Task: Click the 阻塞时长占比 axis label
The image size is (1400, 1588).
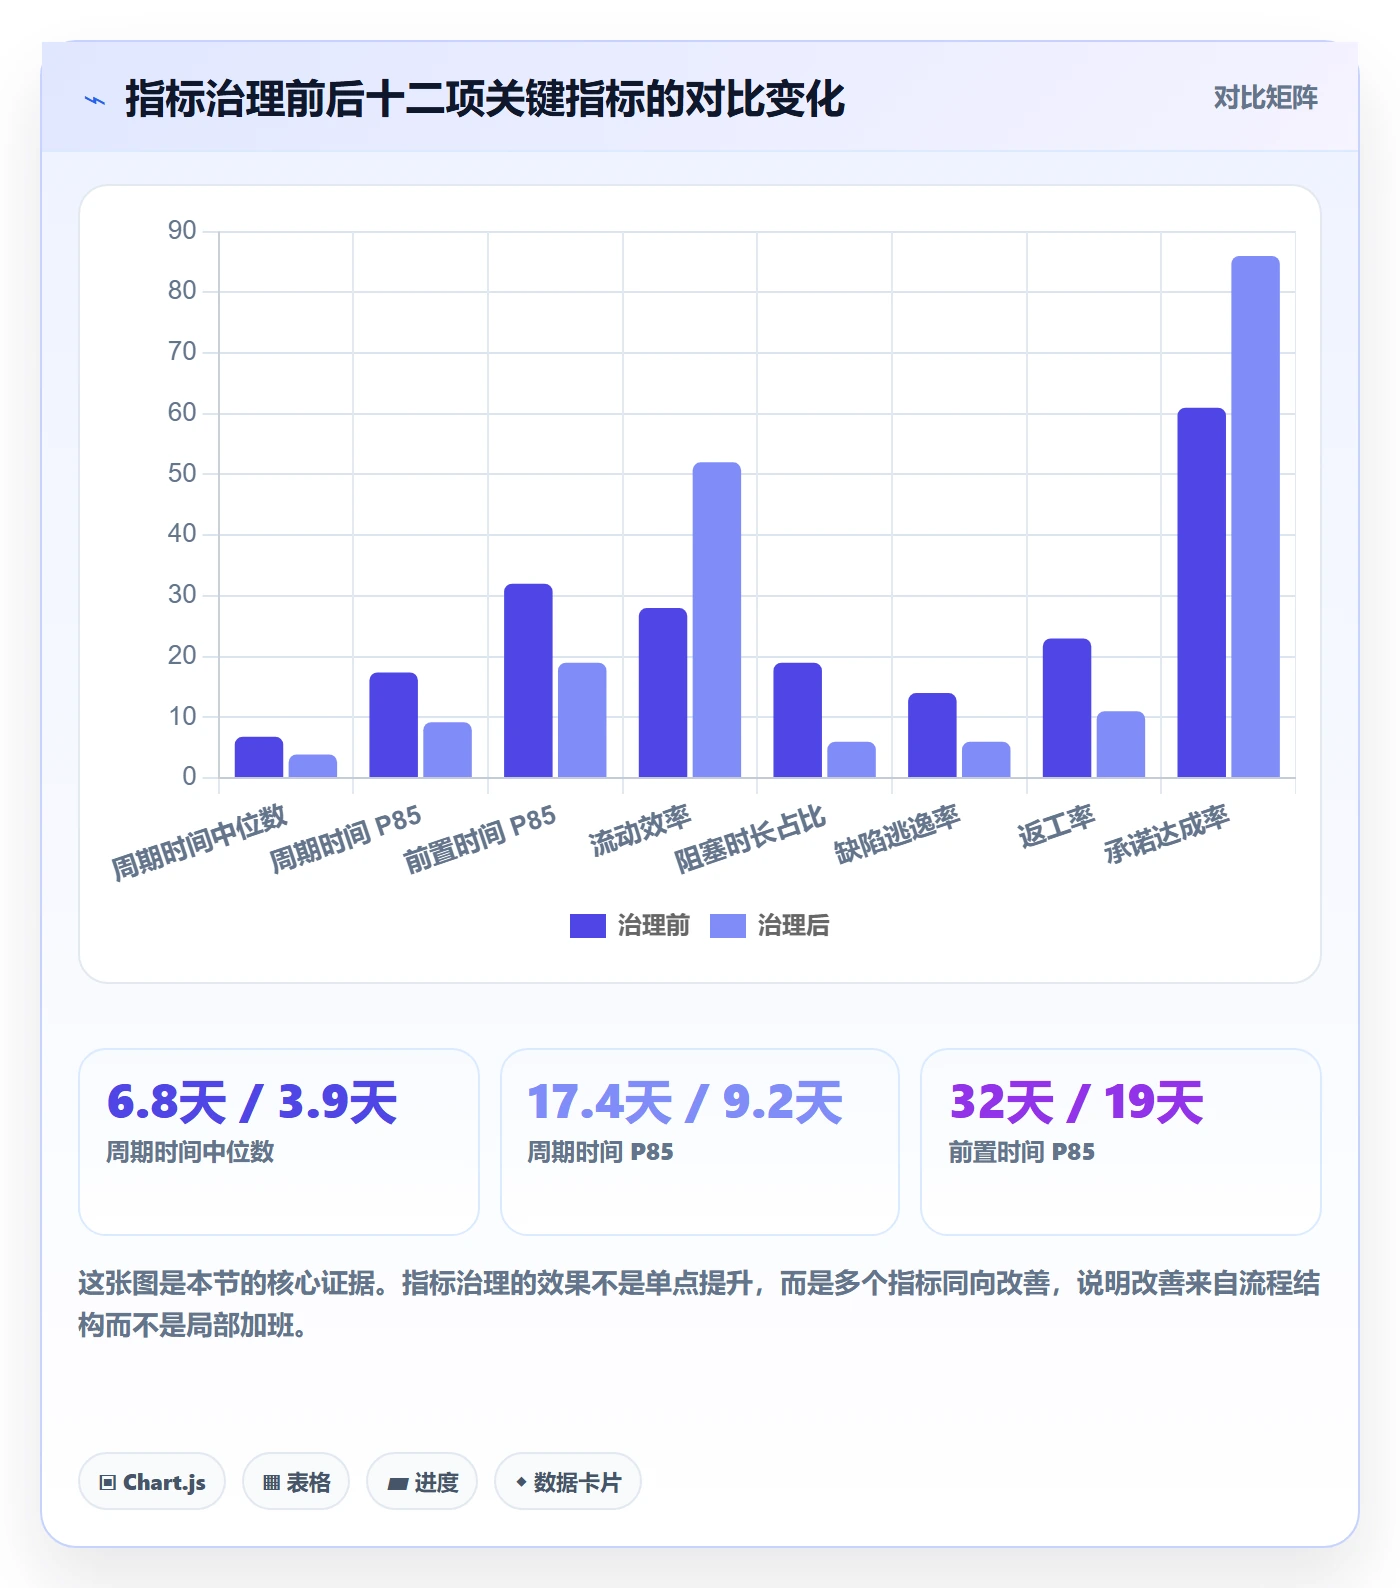Action: [750, 838]
